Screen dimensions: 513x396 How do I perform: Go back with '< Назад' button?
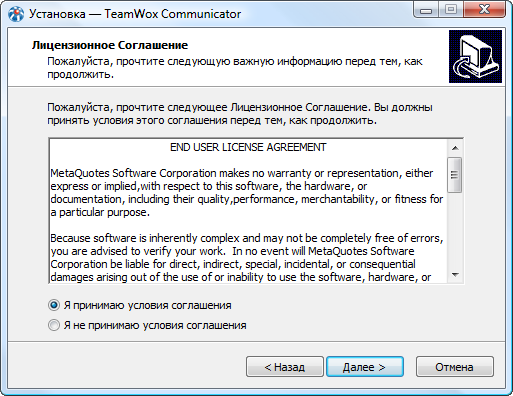click(285, 367)
